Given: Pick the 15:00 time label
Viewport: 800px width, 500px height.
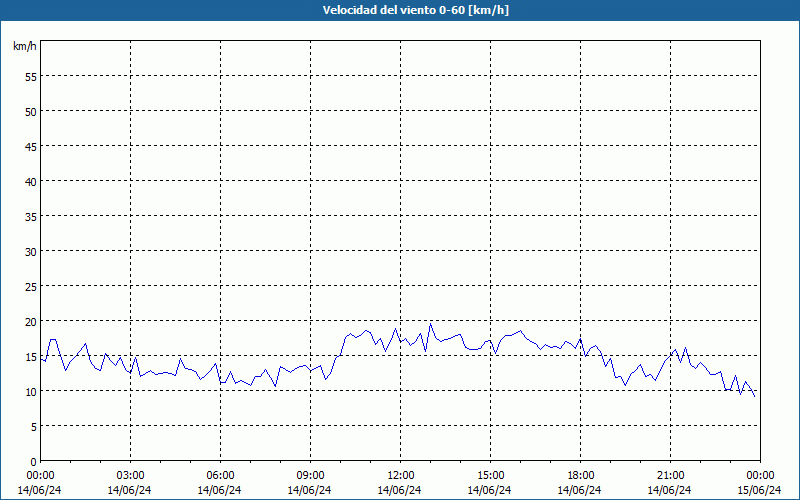Looking at the screenshot, I should pos(490,476).
